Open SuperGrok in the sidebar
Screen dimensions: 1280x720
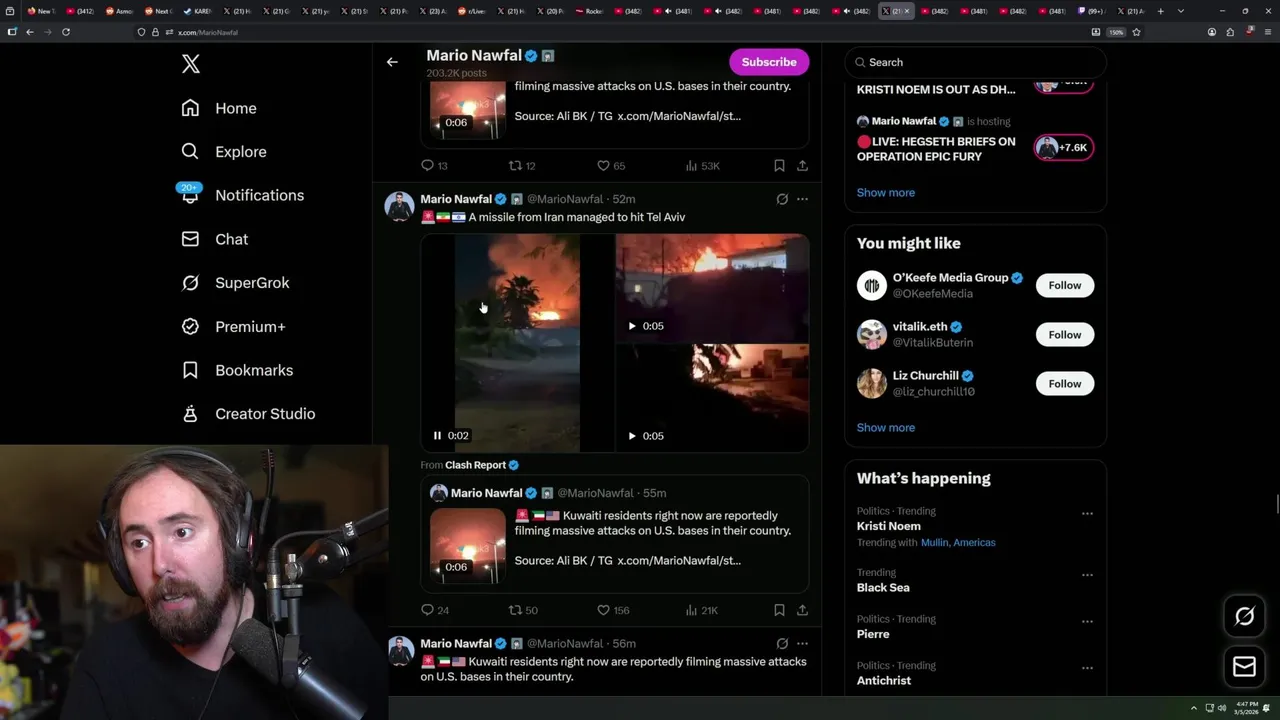coord(235,283)
